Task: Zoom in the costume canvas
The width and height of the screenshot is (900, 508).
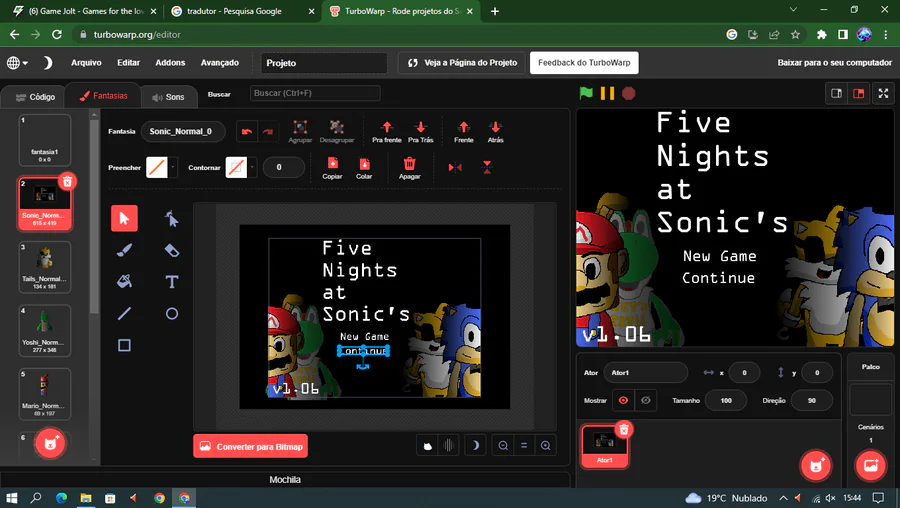Action: click(545, 445)
